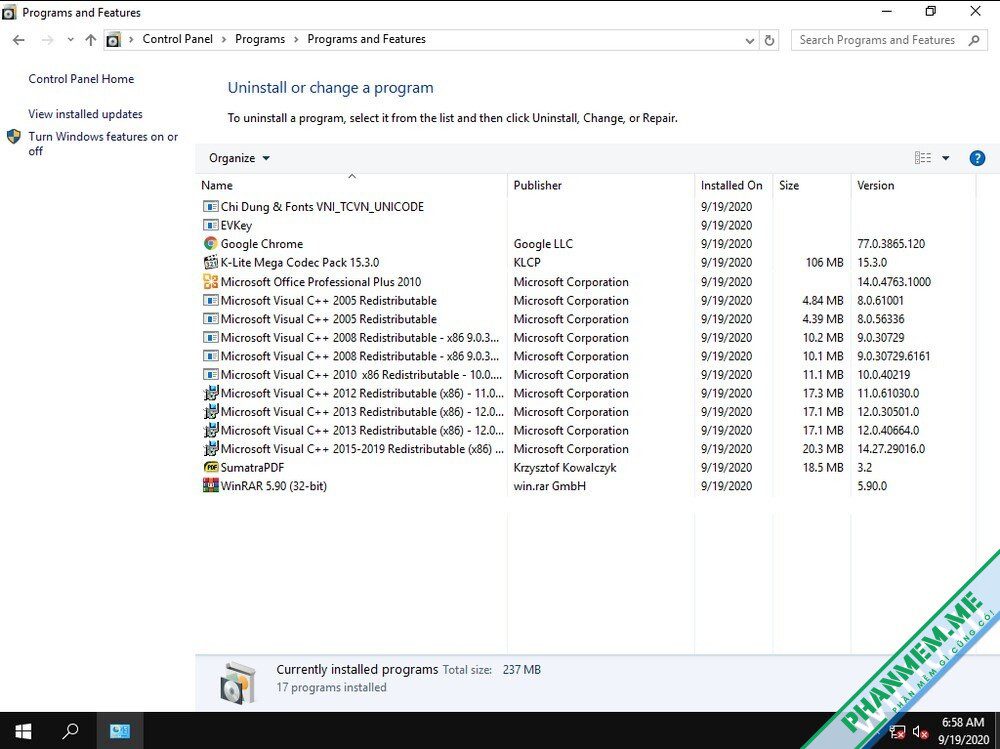Click the Programs and Features breadcrumb
This screenshot has height=749, width=1000.
coord(366,39)
